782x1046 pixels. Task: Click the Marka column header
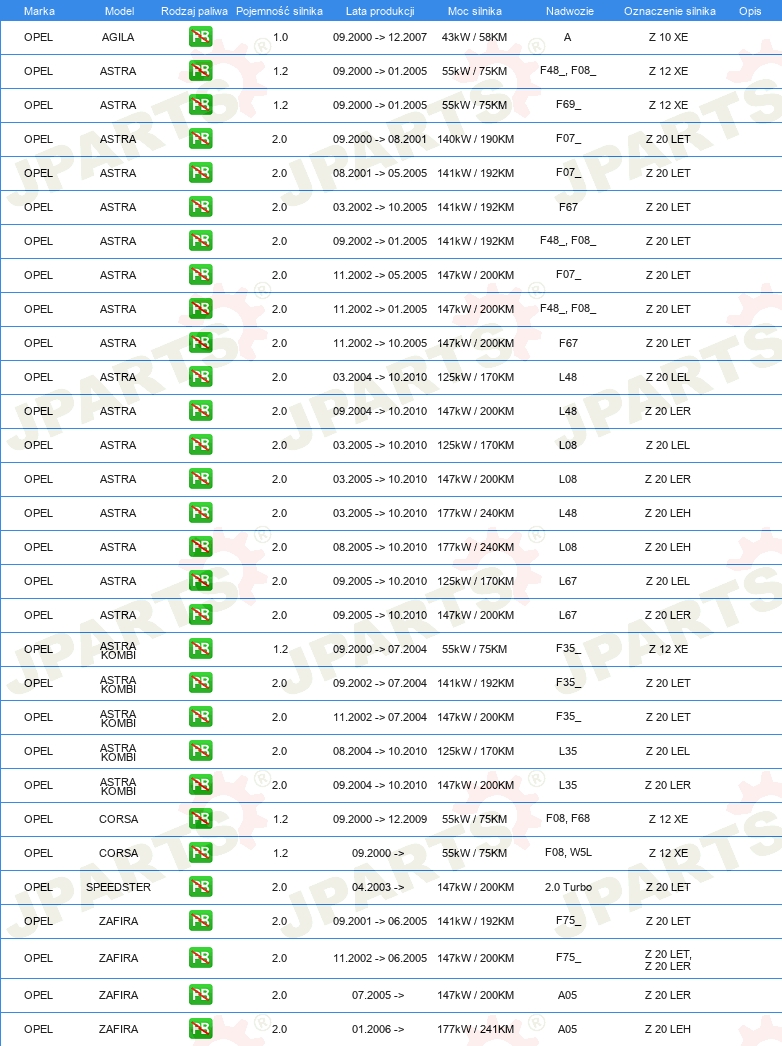[39, 11]
